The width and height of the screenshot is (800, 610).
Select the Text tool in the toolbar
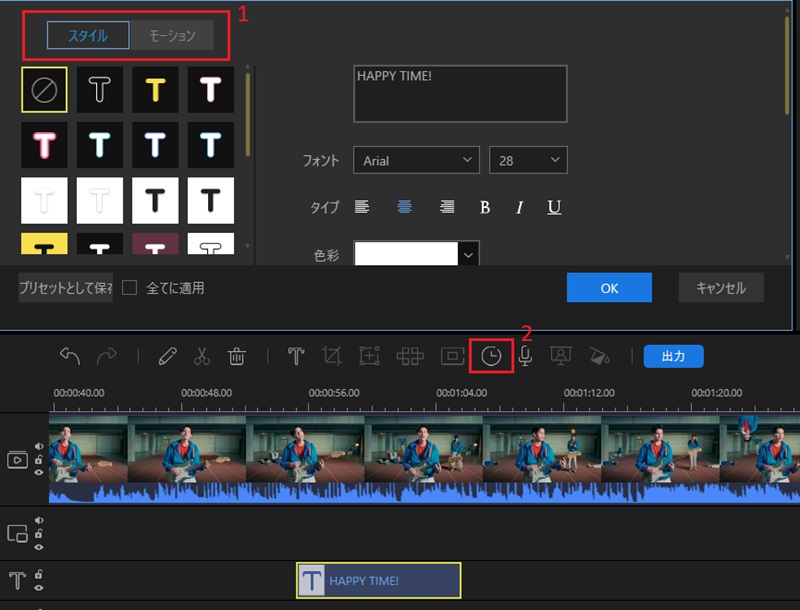point(296,356)
